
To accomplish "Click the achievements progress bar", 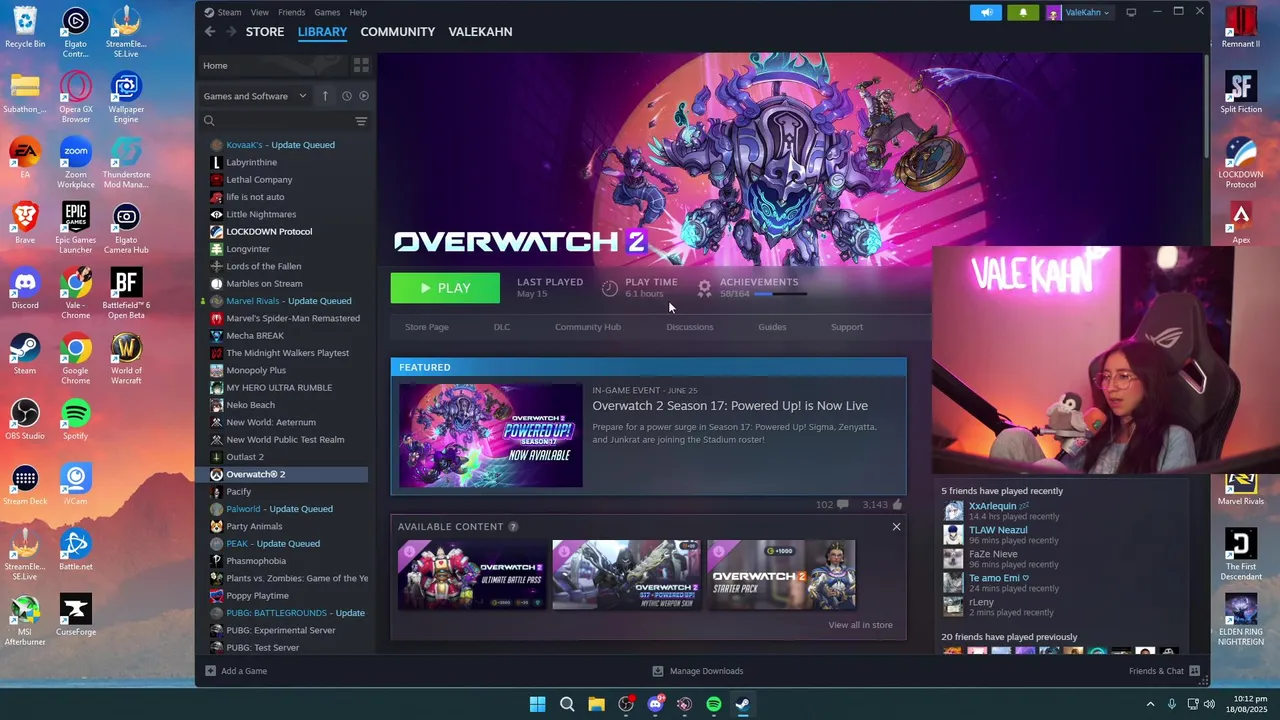I will click(780, 294).
